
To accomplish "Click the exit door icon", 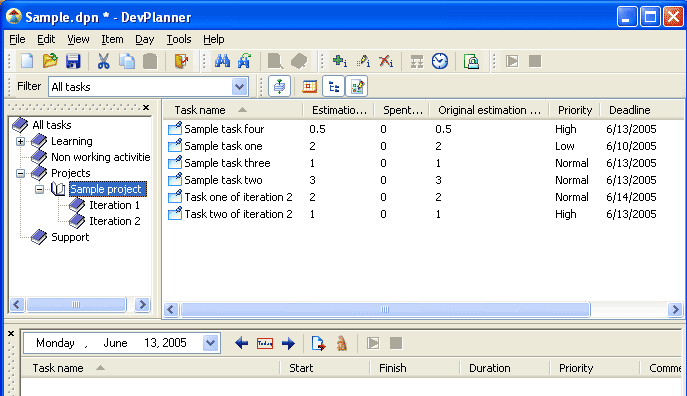I will click(181, 61).
